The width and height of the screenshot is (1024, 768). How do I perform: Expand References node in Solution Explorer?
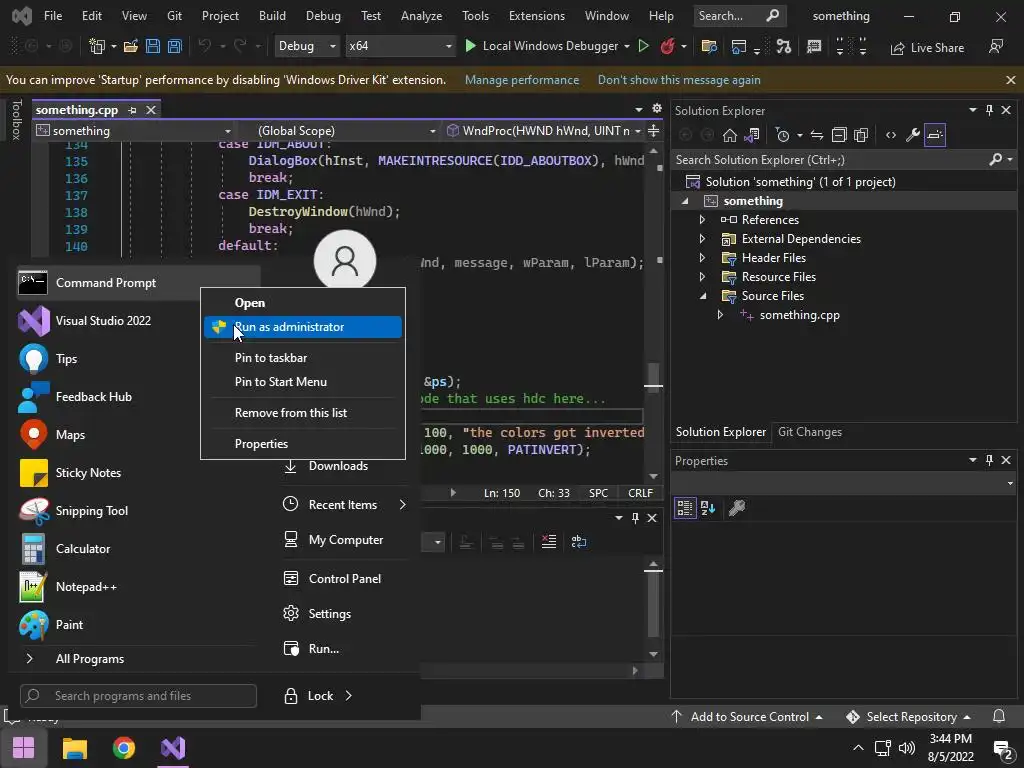pos(702,220)
